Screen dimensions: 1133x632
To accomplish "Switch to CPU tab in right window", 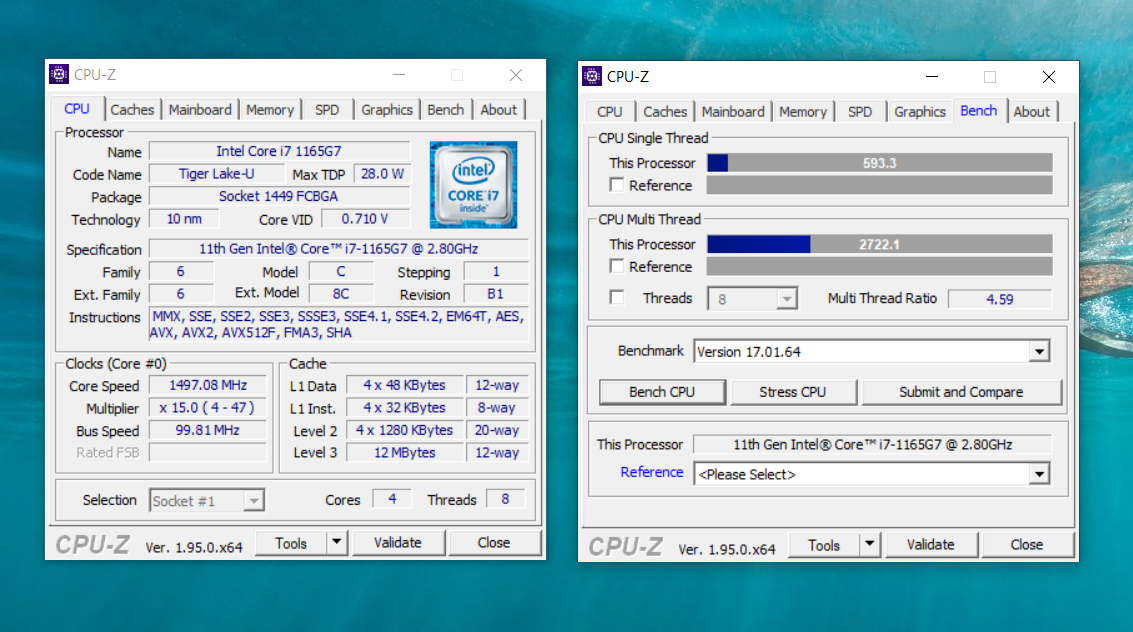I will (x=609, y=112).
